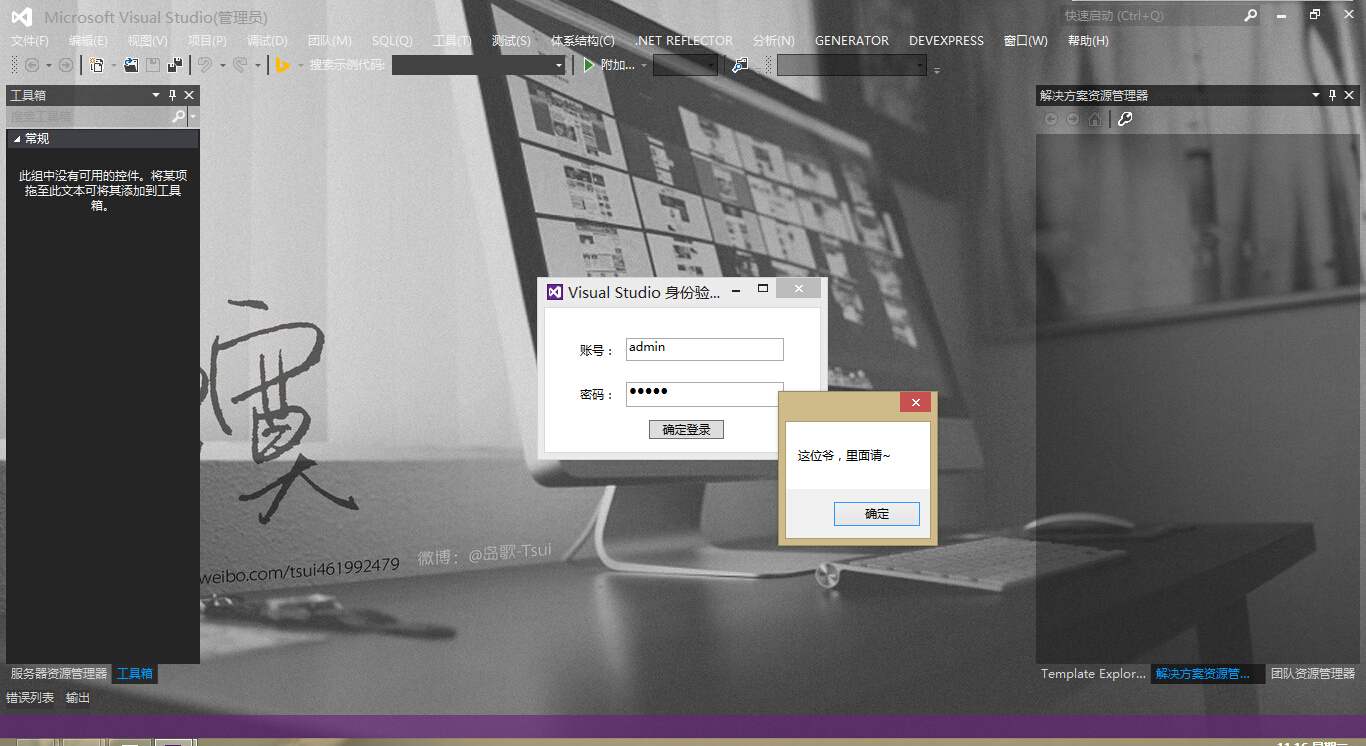Open the solution configuration combo box after 附加

coord(685,66)
